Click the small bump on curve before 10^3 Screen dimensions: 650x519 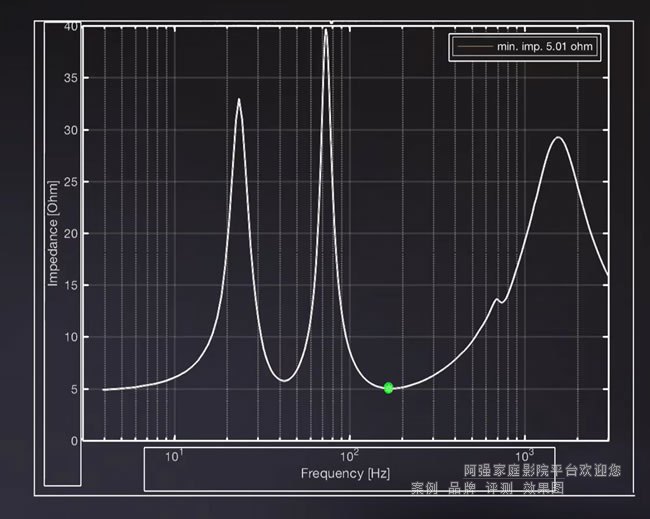point(497,298)
